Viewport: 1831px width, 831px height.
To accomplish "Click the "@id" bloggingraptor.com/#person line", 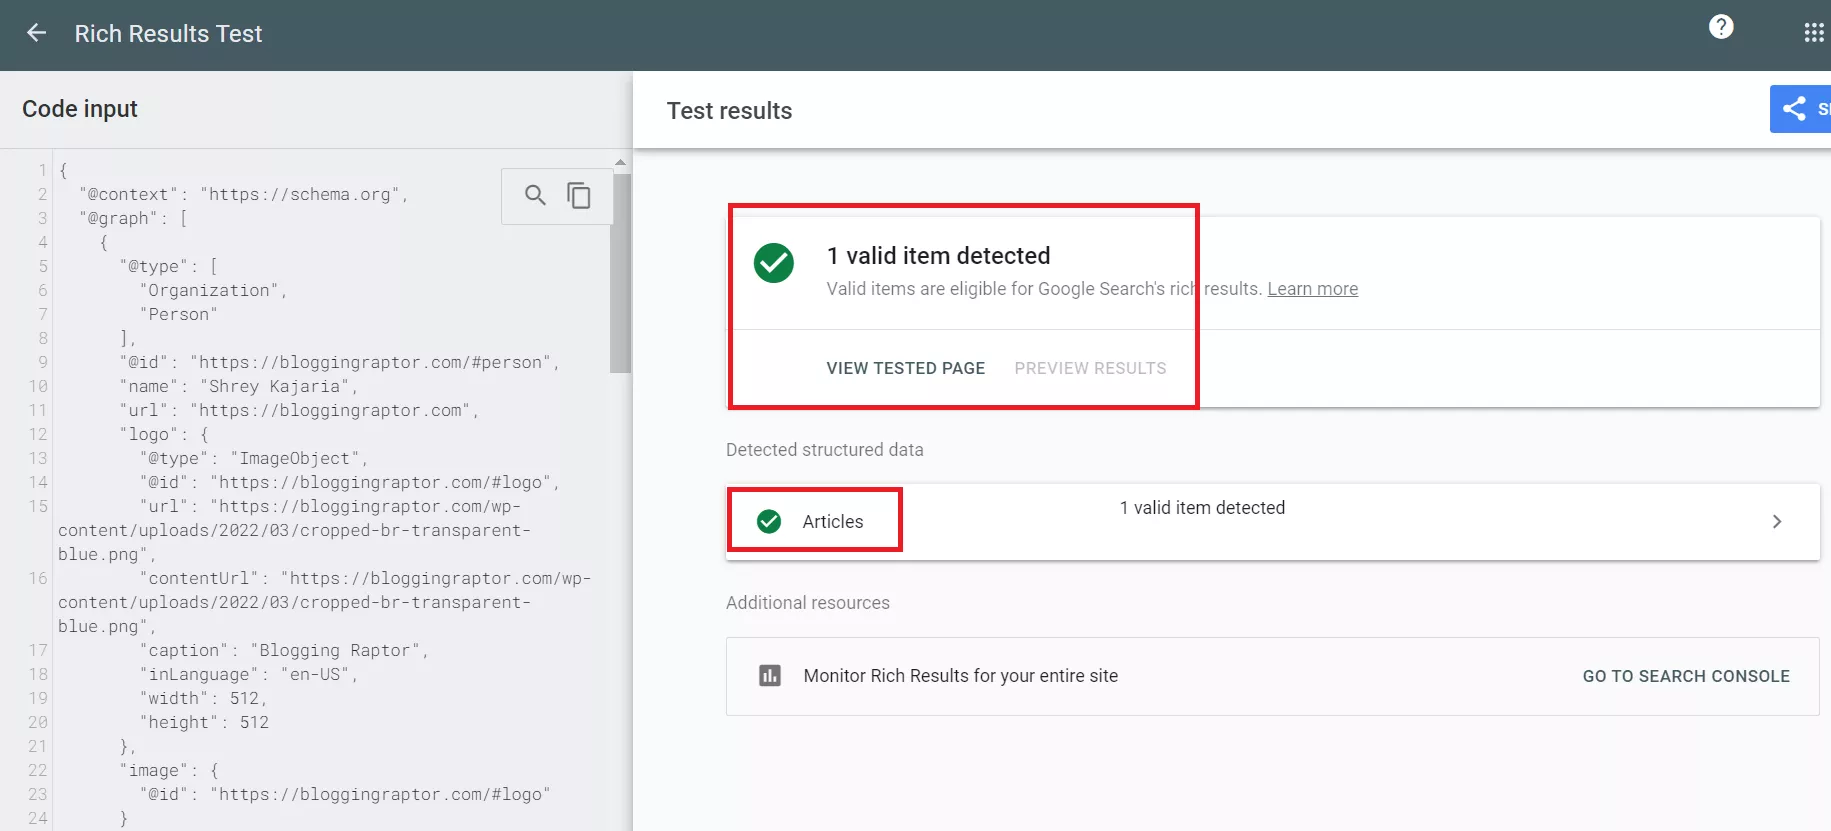I will tap(339, 362).
